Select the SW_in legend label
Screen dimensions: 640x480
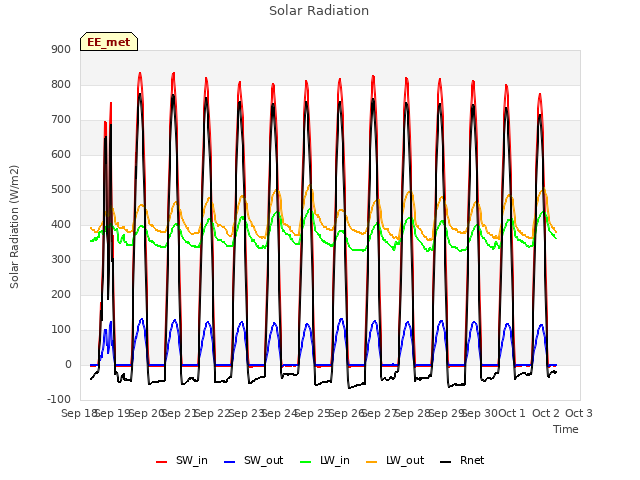192,460
